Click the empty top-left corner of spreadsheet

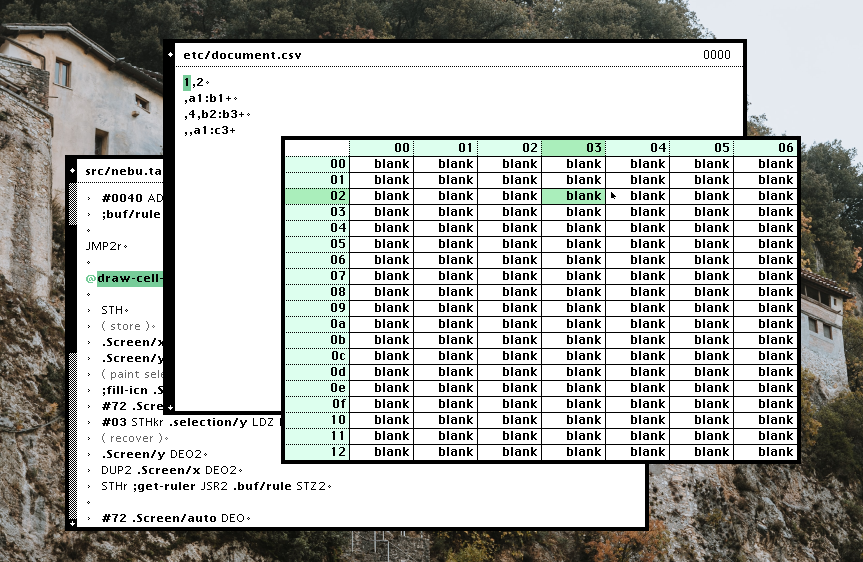coord(316,148)
